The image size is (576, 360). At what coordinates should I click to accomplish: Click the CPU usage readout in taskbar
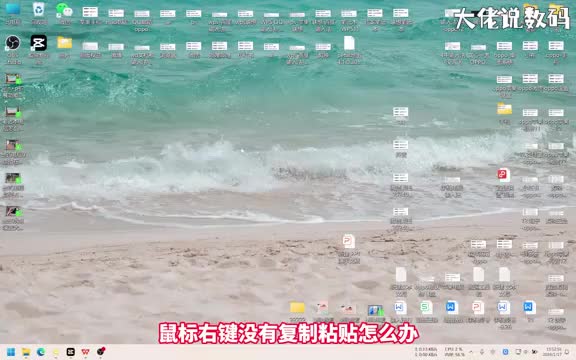(x=454, y=349)
